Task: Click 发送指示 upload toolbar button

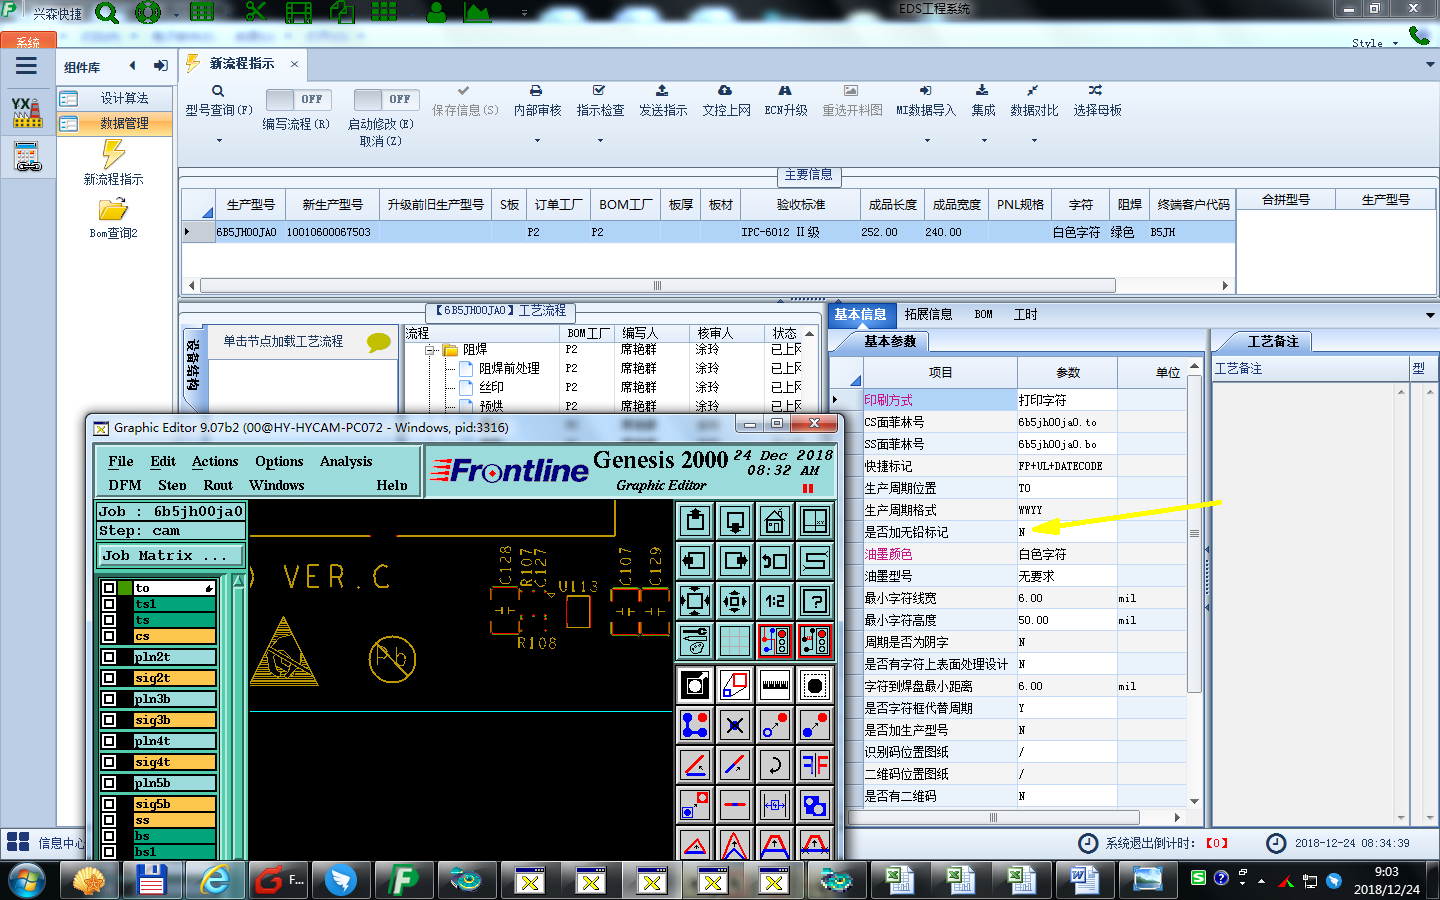Action: tap(663, 101)
